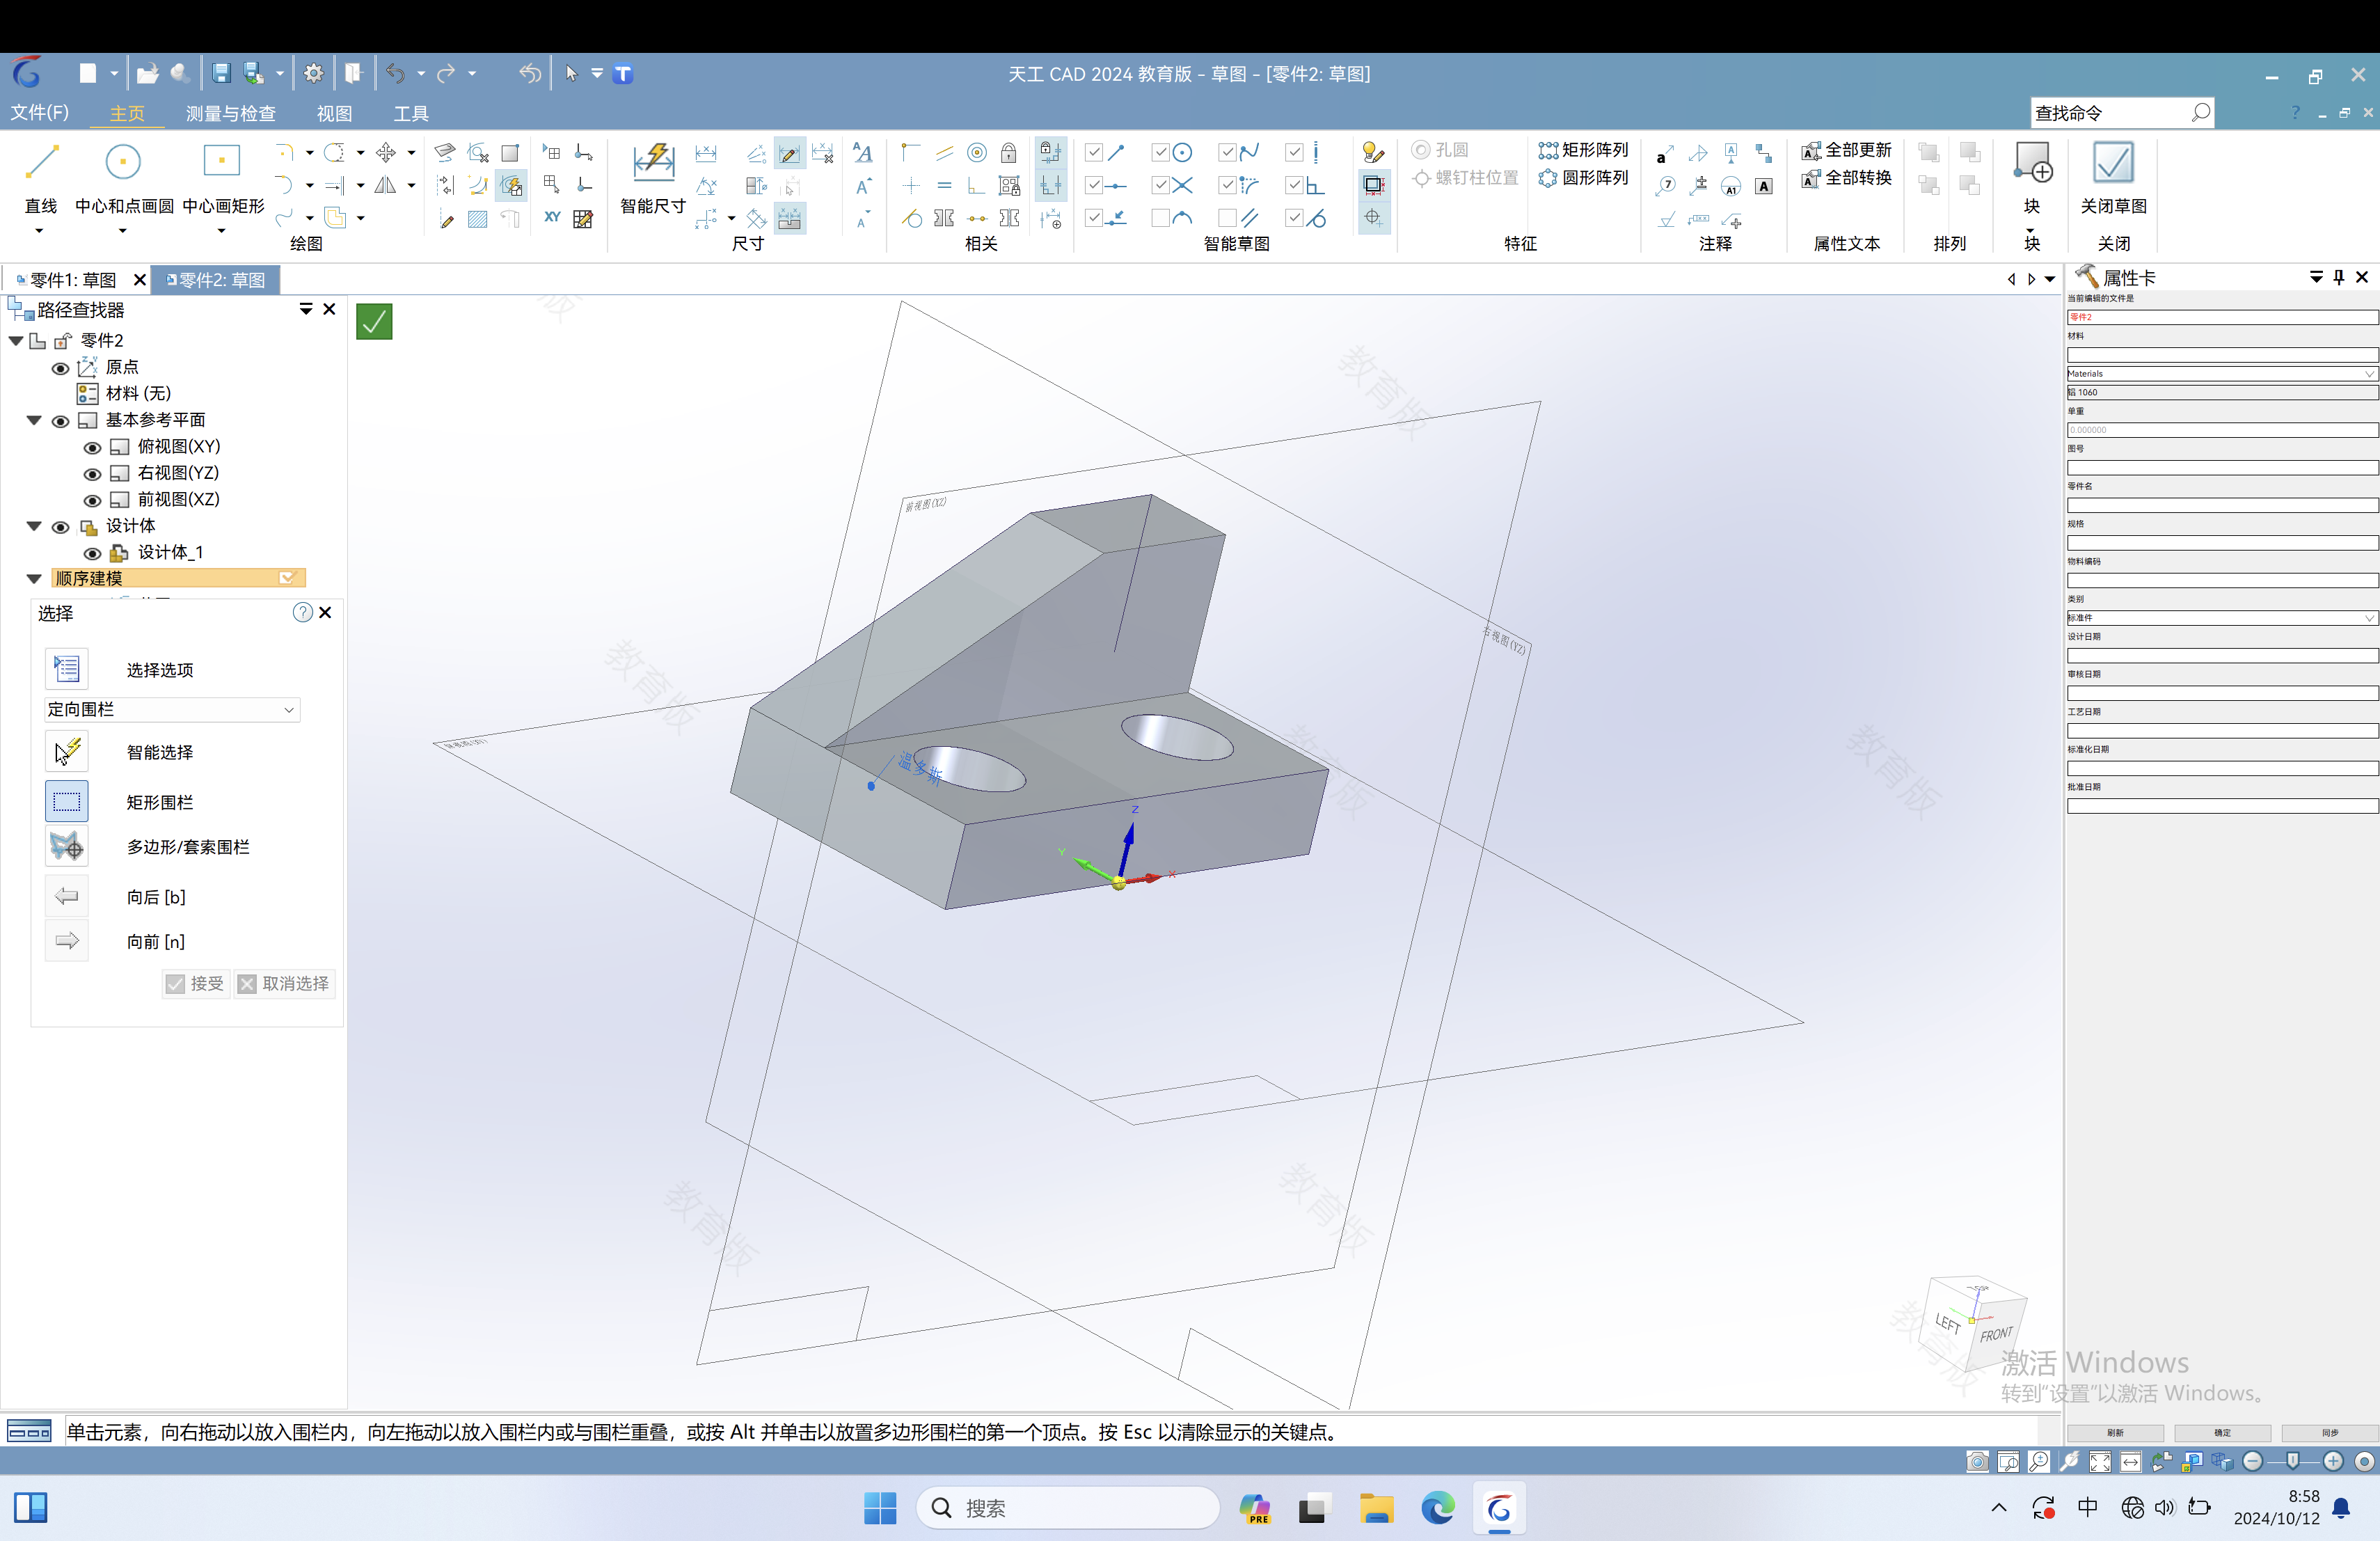This screenshot has height=1541, width=2380.
Task: Click the 圆形阵列 button
Action: [1584, 178]
